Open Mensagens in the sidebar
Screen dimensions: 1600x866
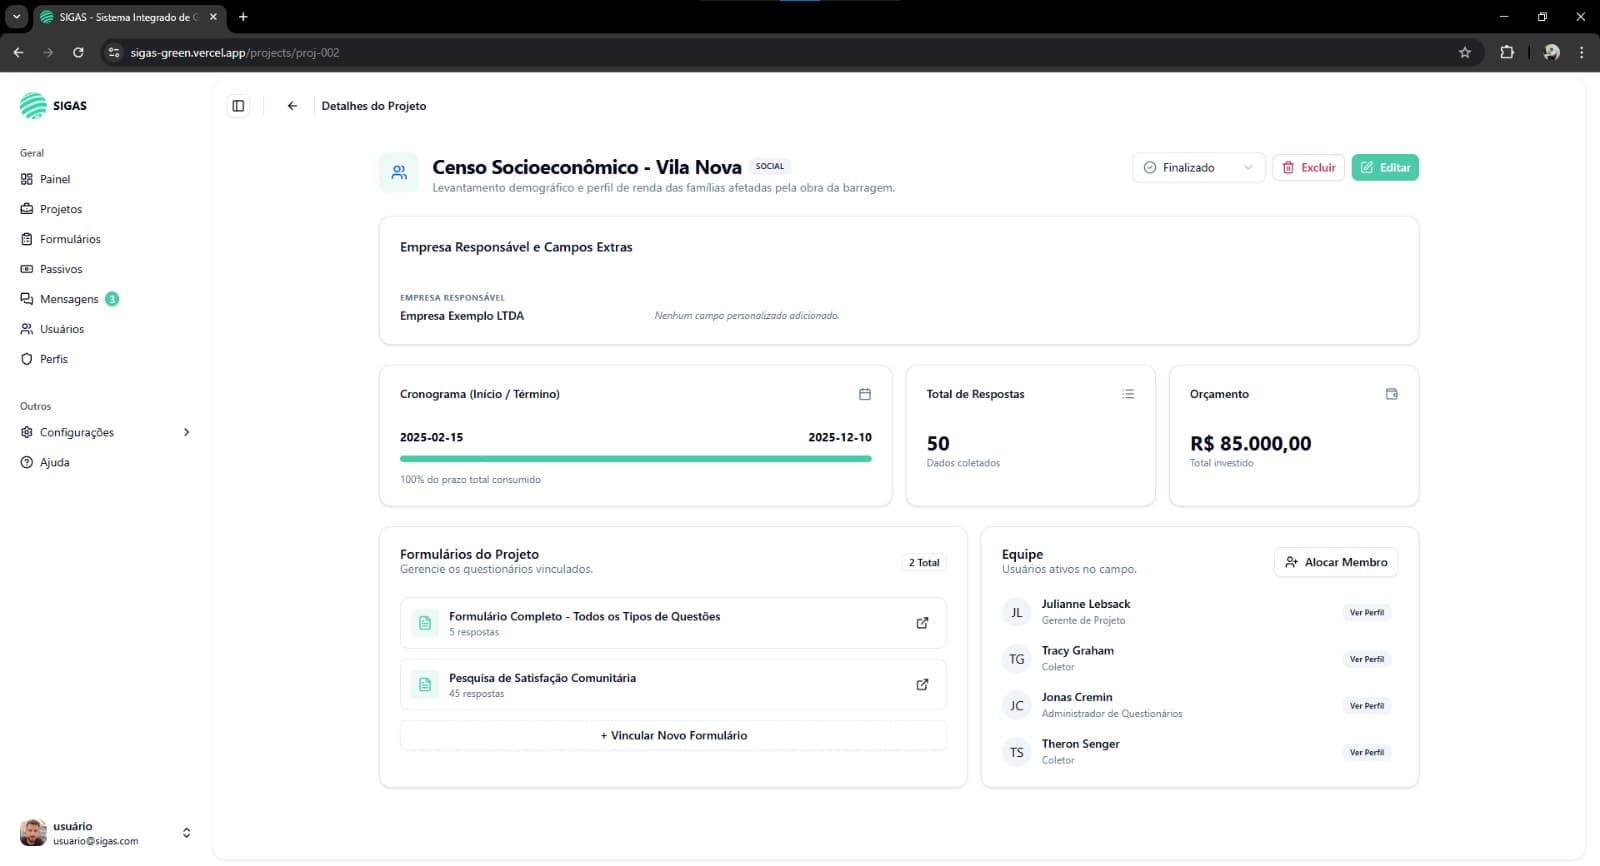[x=68, y=299]
